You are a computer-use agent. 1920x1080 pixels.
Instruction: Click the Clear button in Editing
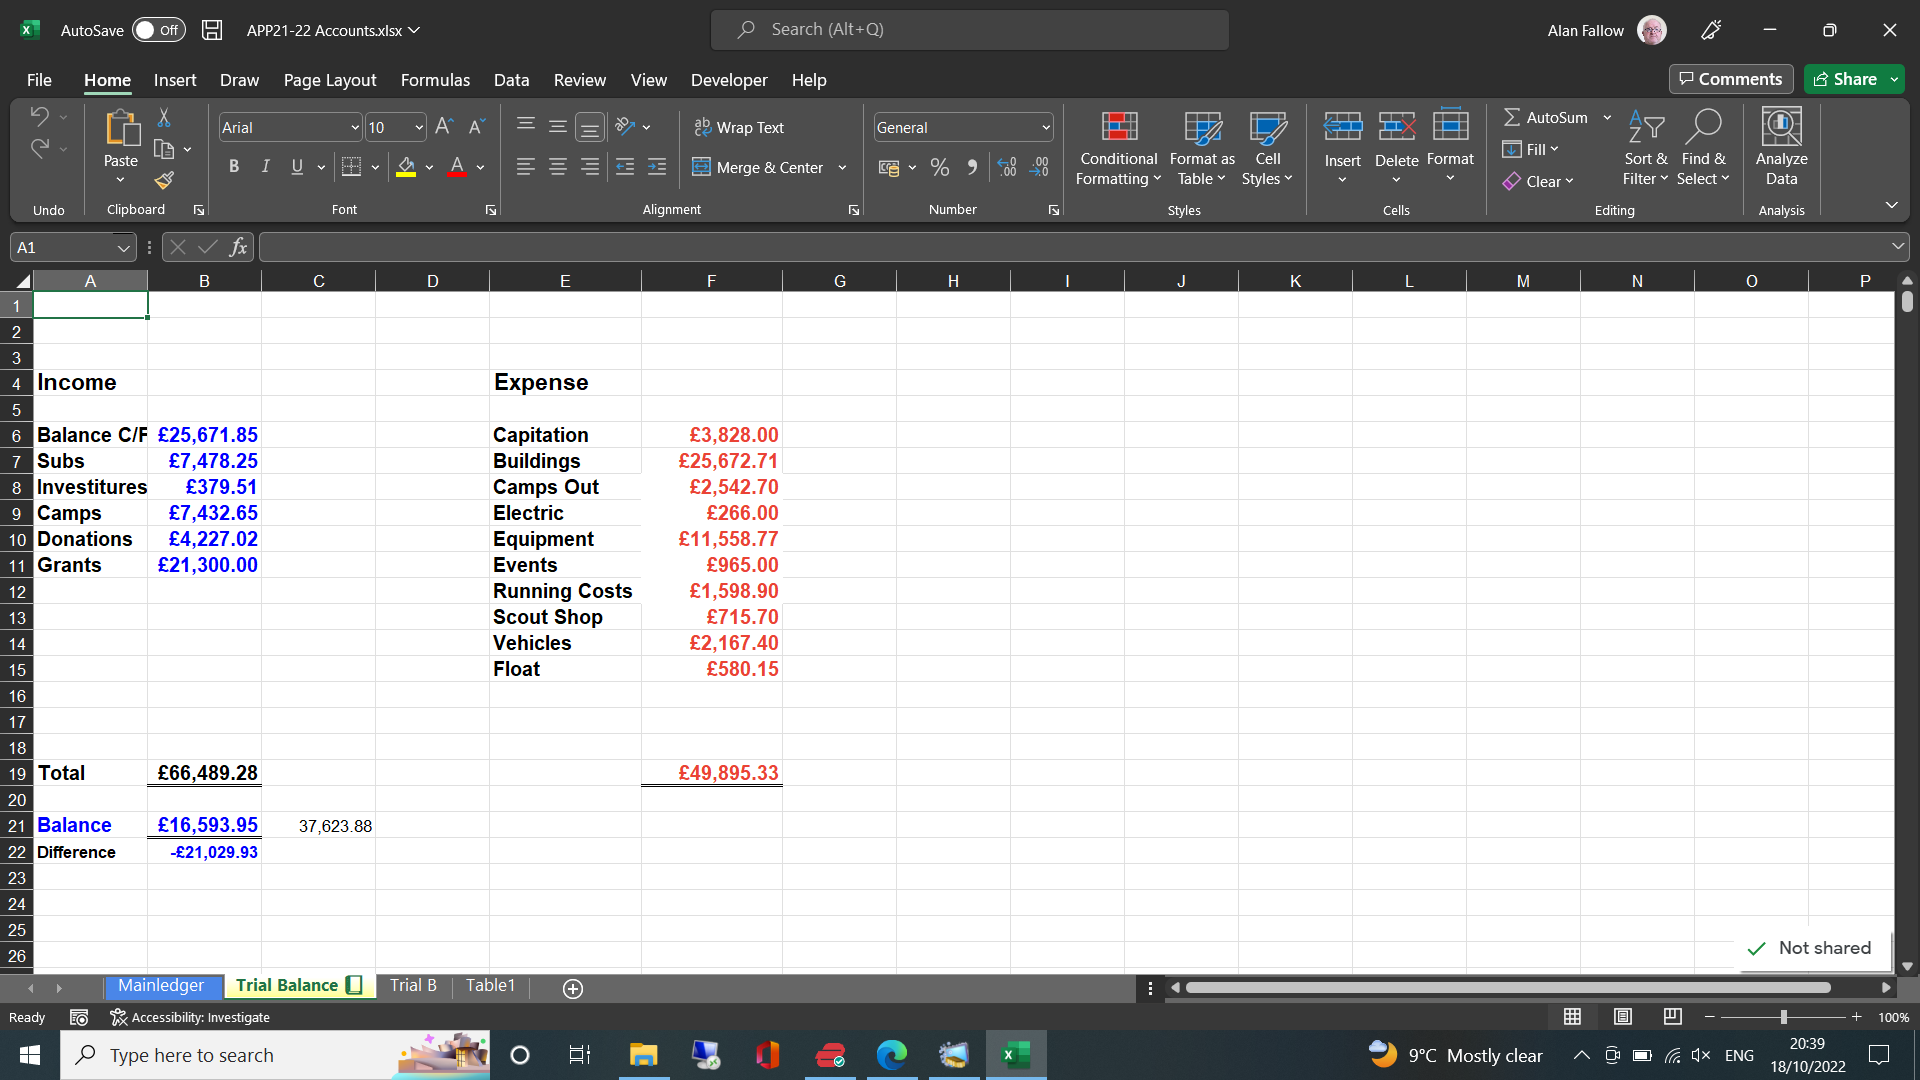[x=1539, y=182]
